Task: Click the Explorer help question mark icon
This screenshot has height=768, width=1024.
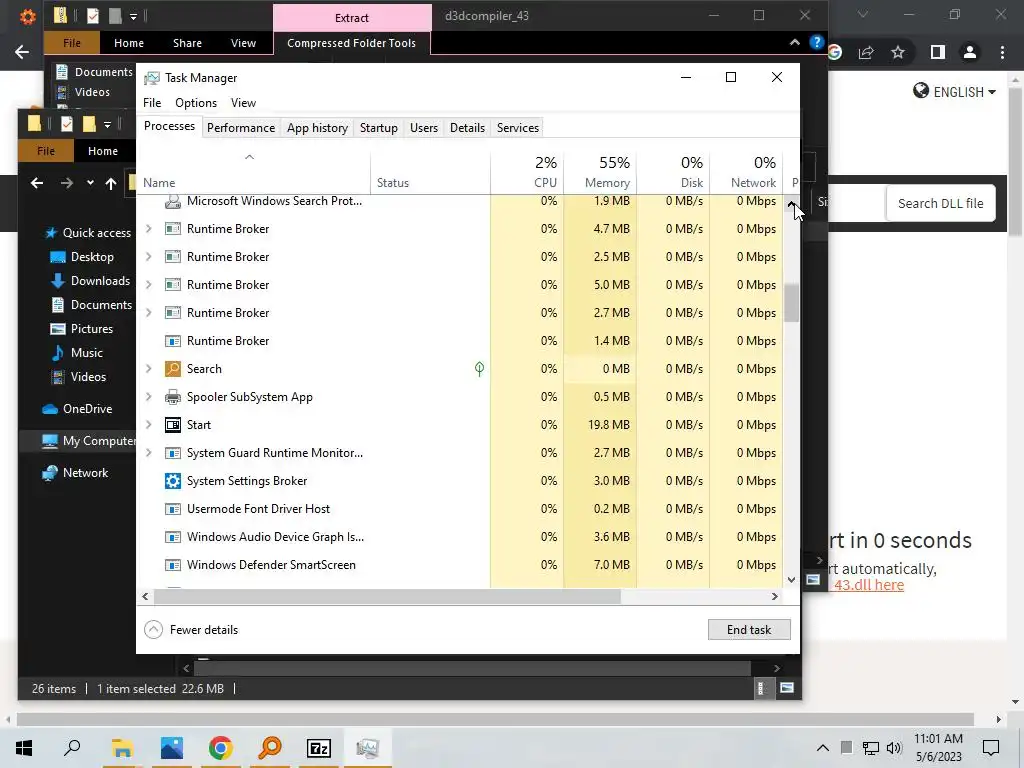Action: [816, 42]
